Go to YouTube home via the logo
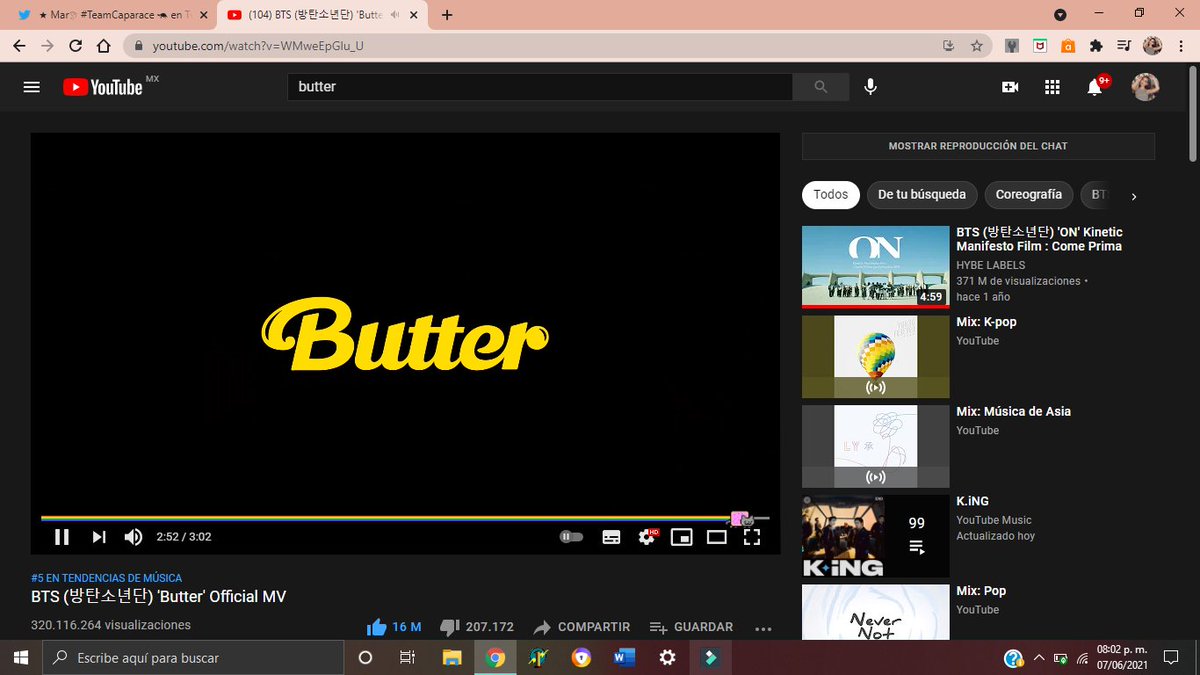This screenshot has height=675, width=1200. pyautogui.click(x=103, y=87)
